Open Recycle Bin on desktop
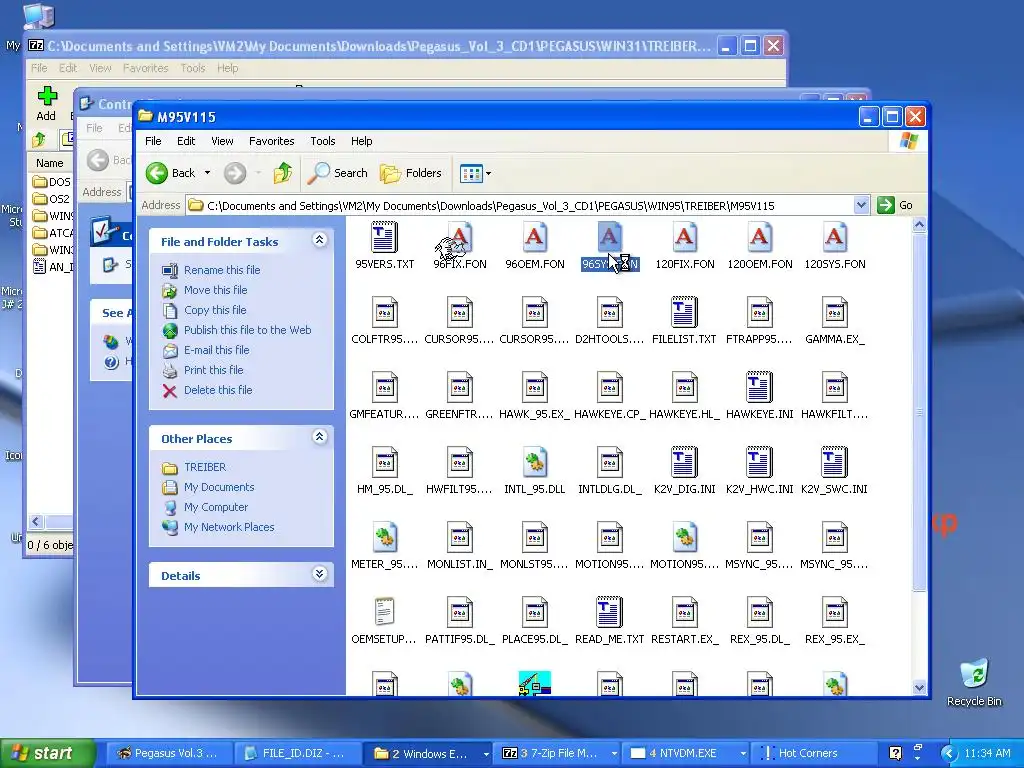Image resolution: width=1024 pixels, height=768 pixels. point(974,682)
